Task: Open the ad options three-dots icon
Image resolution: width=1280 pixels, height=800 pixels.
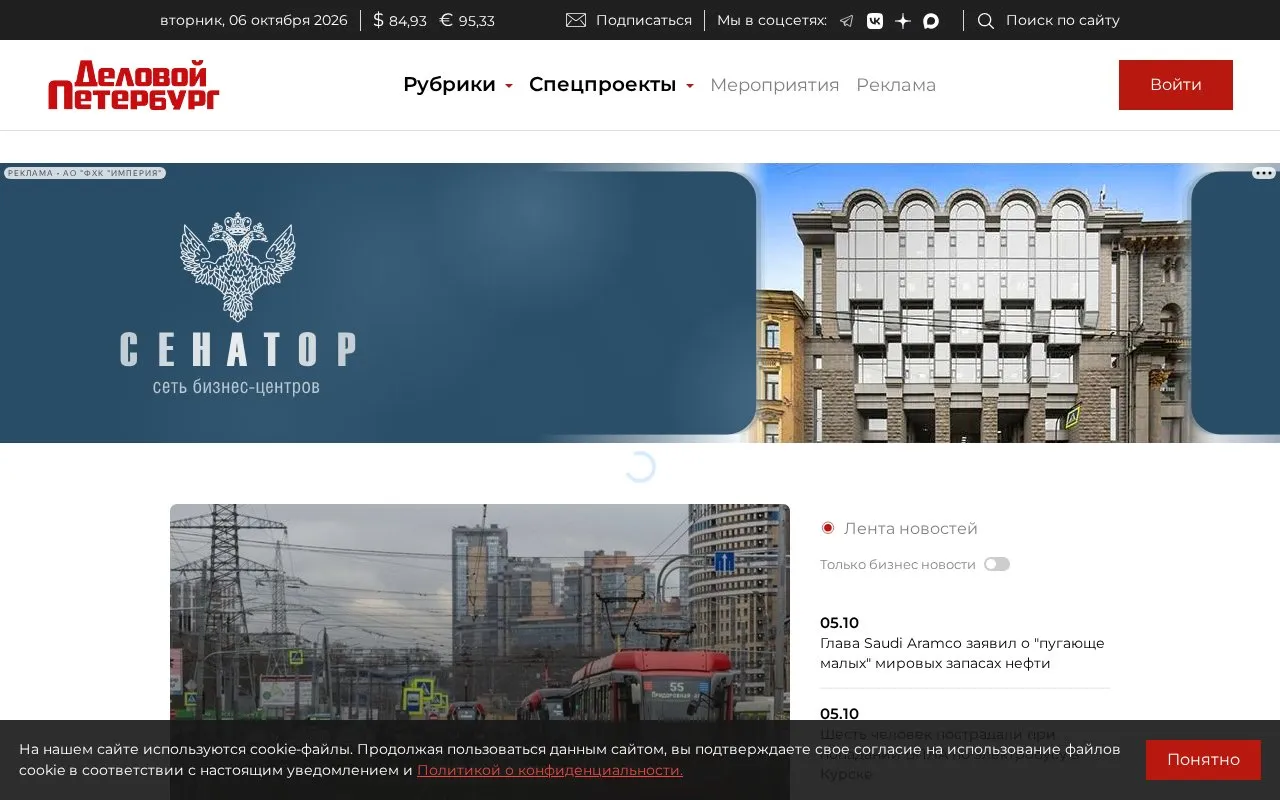Action: (x=1264, y=173)
